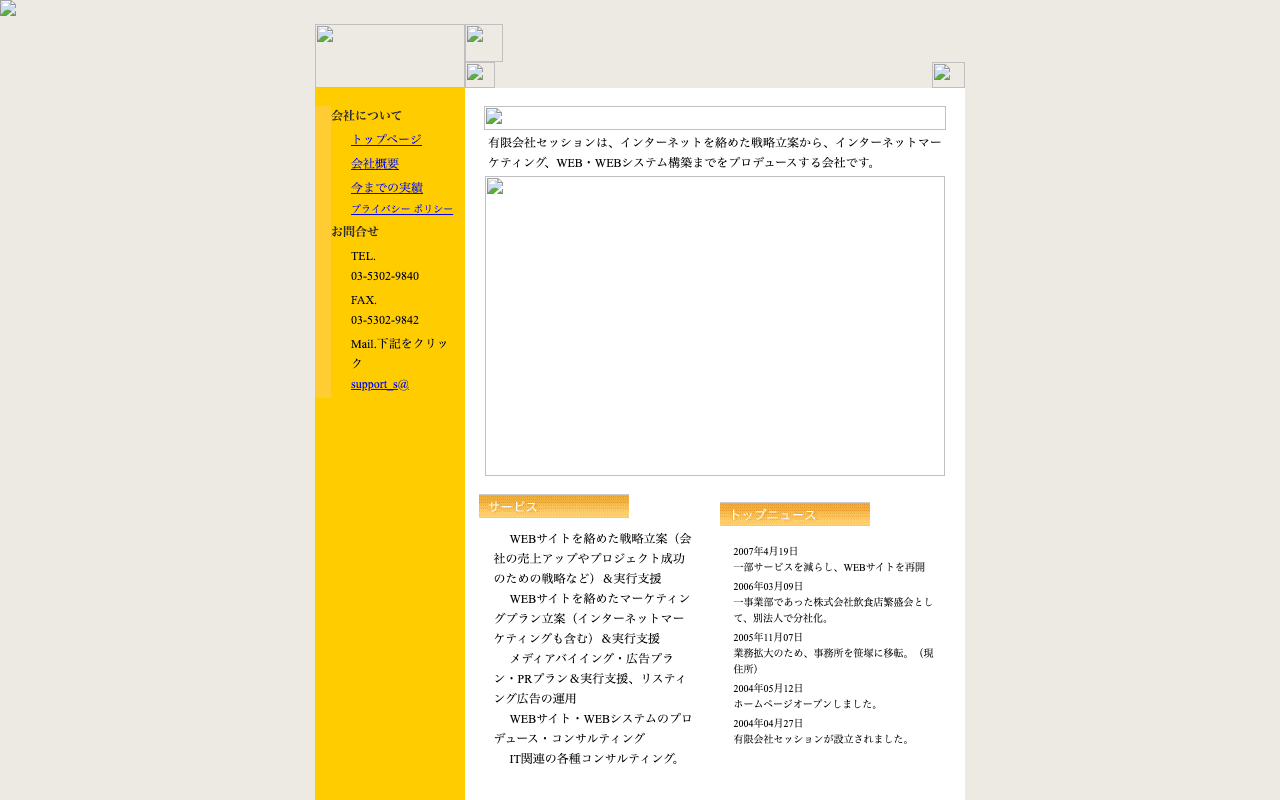Click the company logo image above the yellow sidebar
The height and width of the screenshot is (800, 1280).
(389, 56)
